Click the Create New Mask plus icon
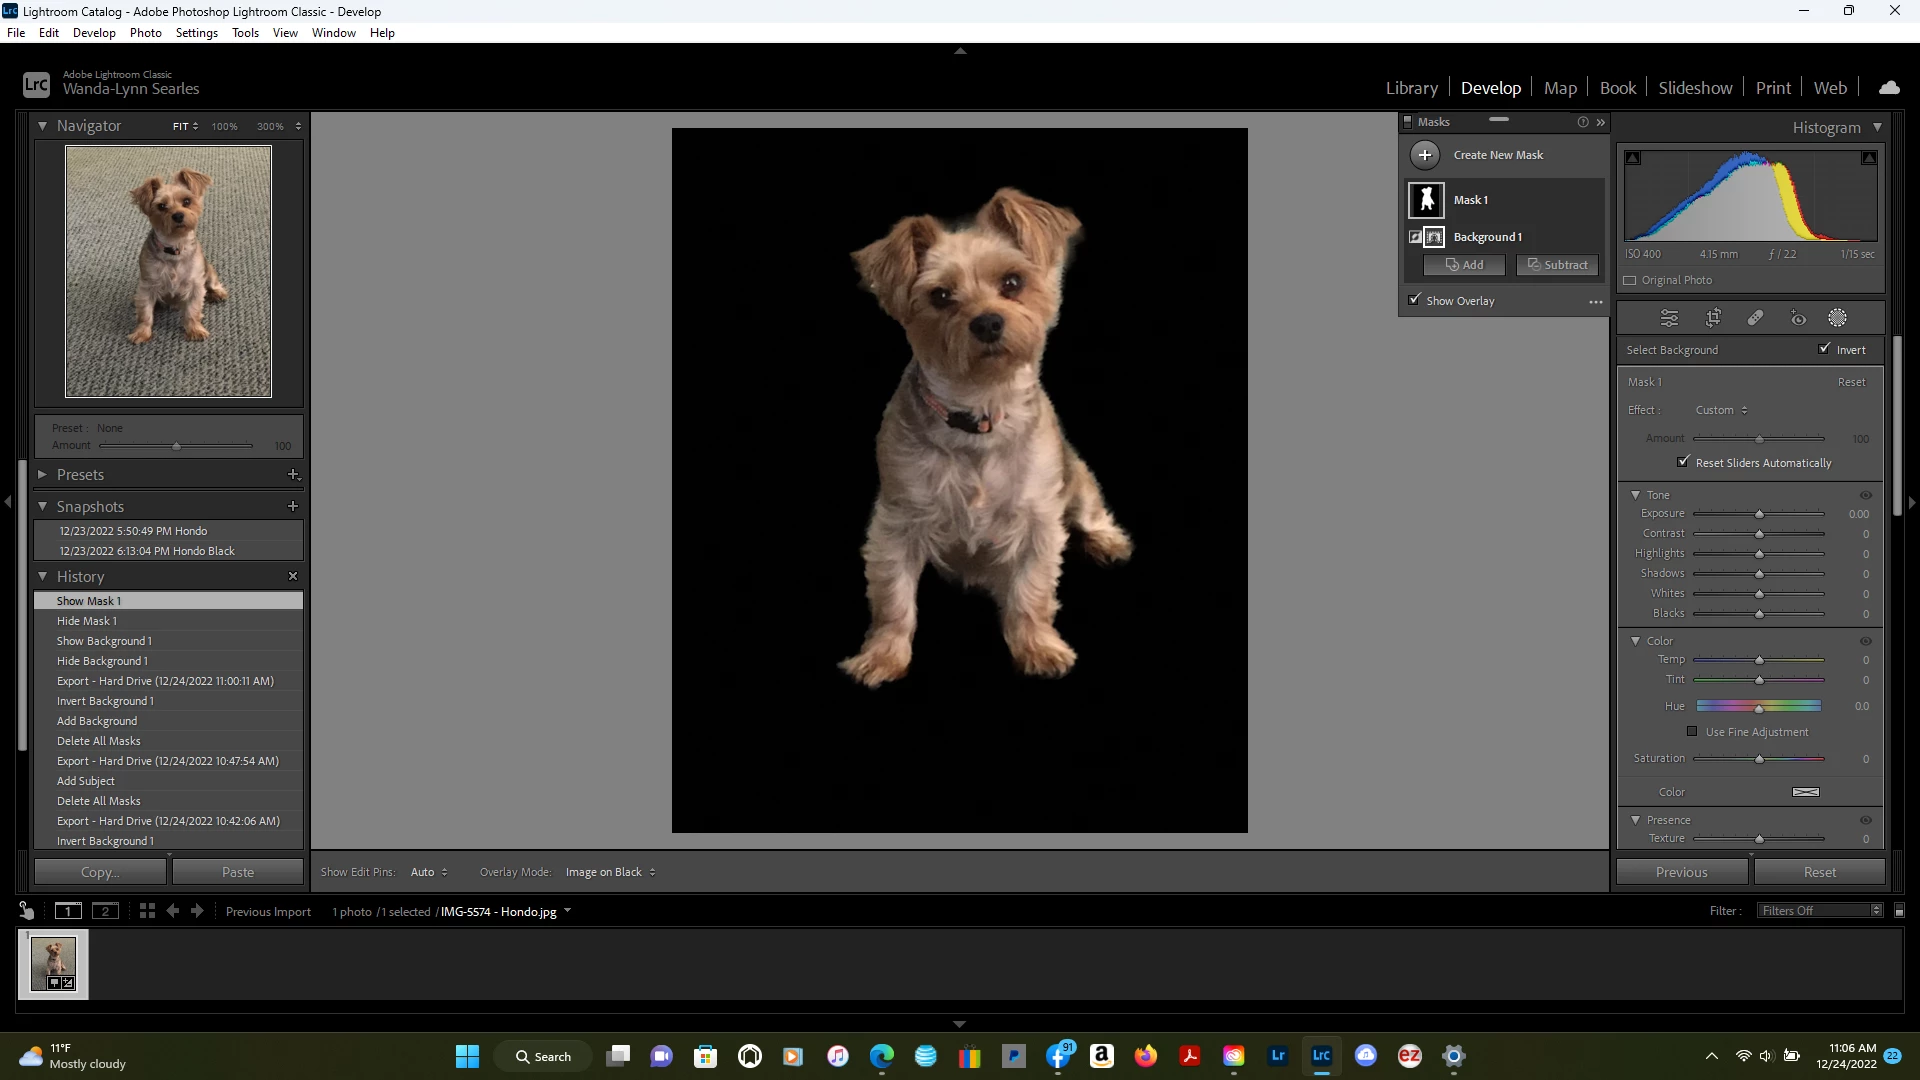 [1425, 155]
